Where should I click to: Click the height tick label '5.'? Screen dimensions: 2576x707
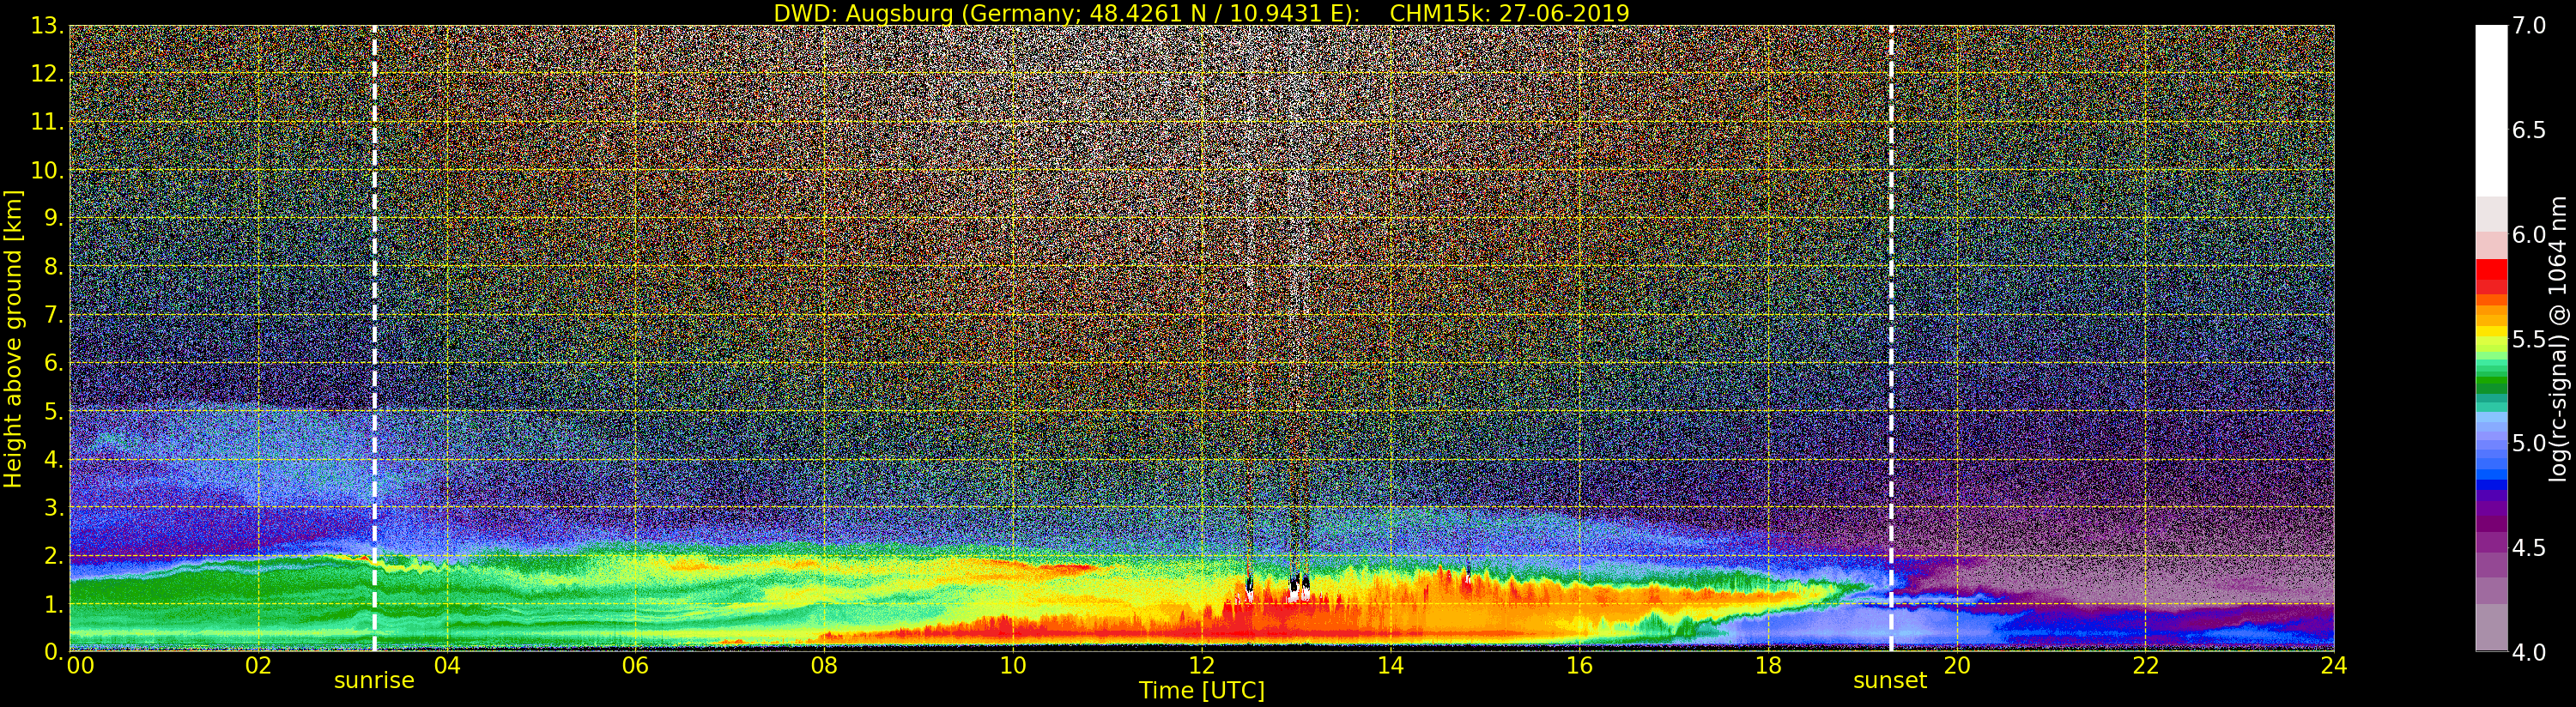click(54, 411)
